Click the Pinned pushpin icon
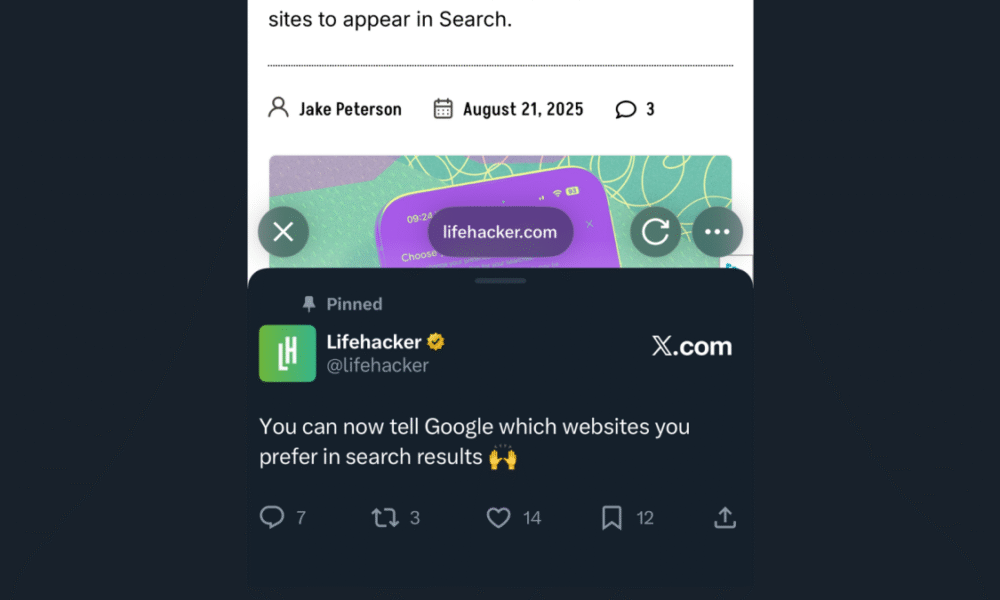This screenshot has width=1000, height=600. coord(309,304)
